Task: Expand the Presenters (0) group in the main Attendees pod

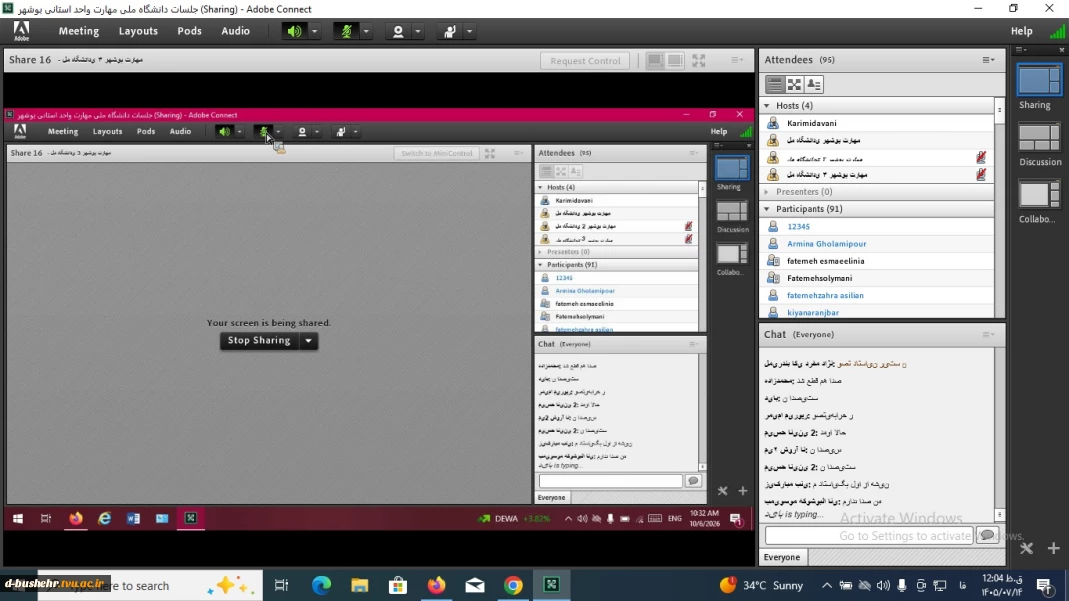Action: [767, 192]
